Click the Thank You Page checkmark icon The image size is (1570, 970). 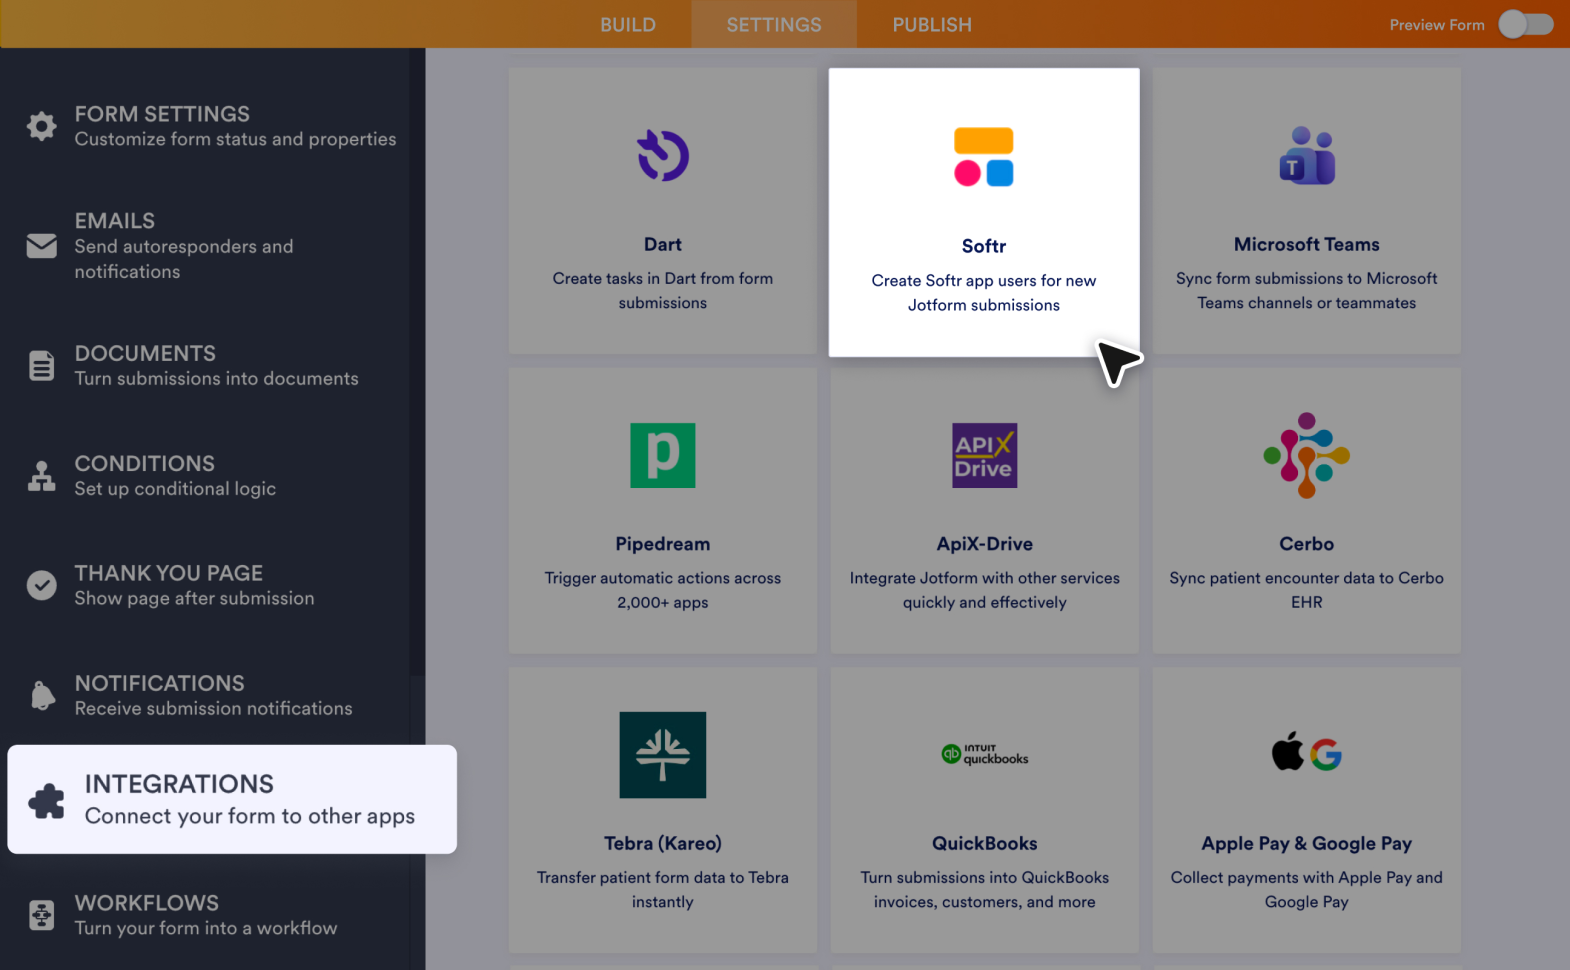[x=41, y=585]
